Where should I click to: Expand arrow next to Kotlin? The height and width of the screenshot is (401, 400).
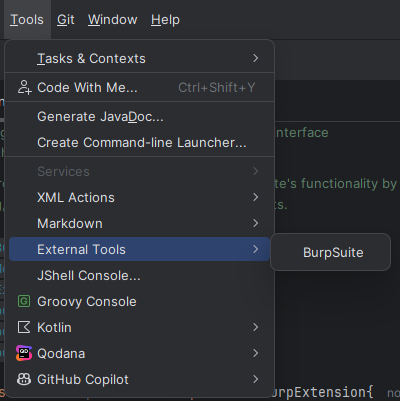click(x=255, y=327)
